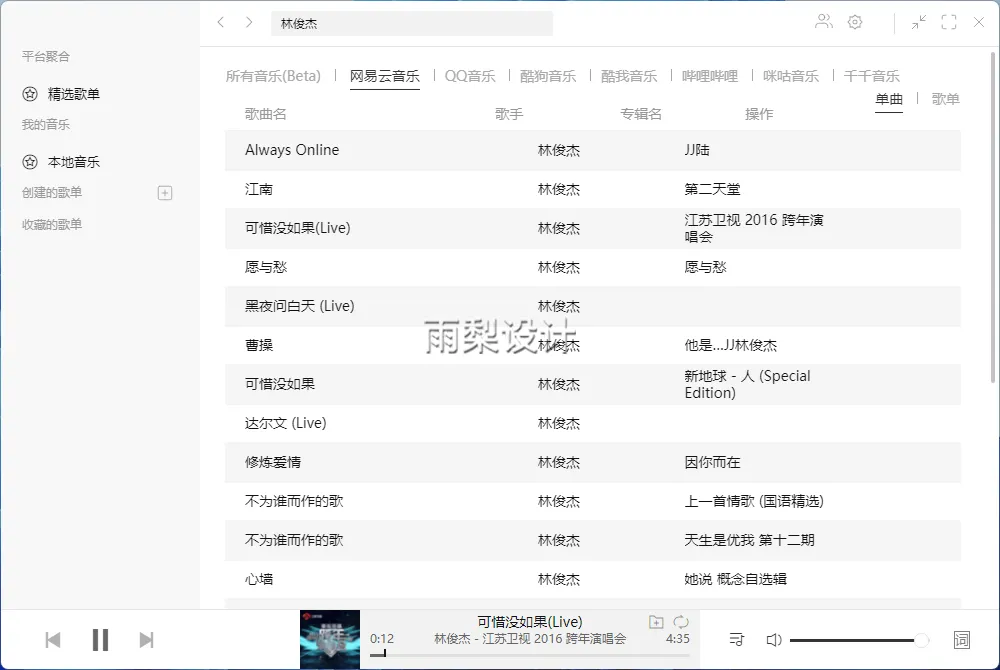Screen dimensions: 1000x670
Task: Open the settings gear icon
Action: tap(855, 22)
